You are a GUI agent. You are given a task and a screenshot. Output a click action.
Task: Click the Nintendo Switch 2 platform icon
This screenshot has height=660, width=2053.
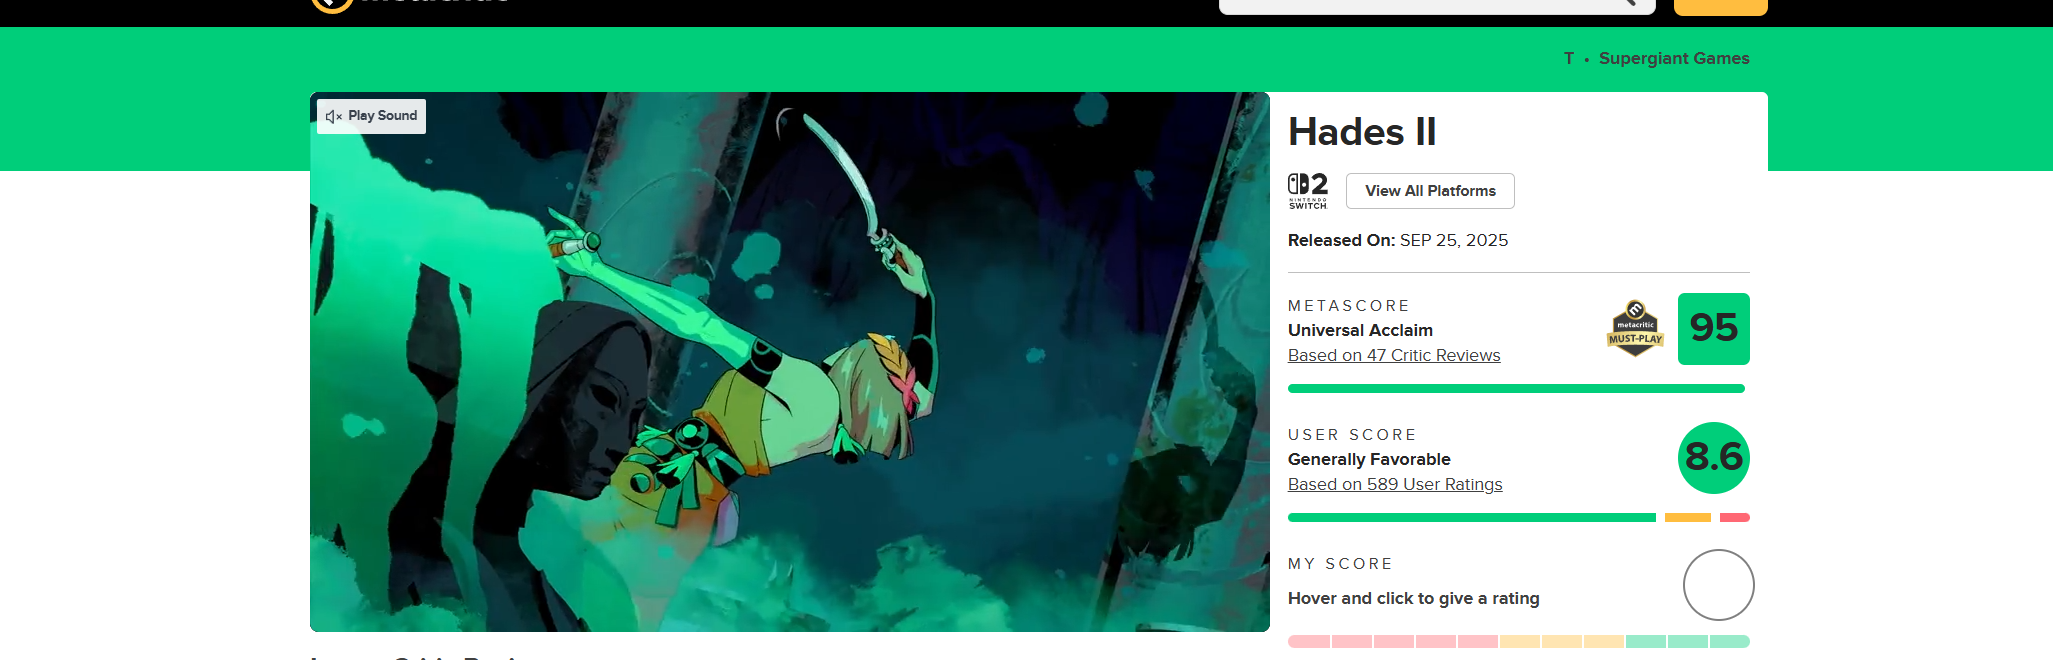point(1308,190)
